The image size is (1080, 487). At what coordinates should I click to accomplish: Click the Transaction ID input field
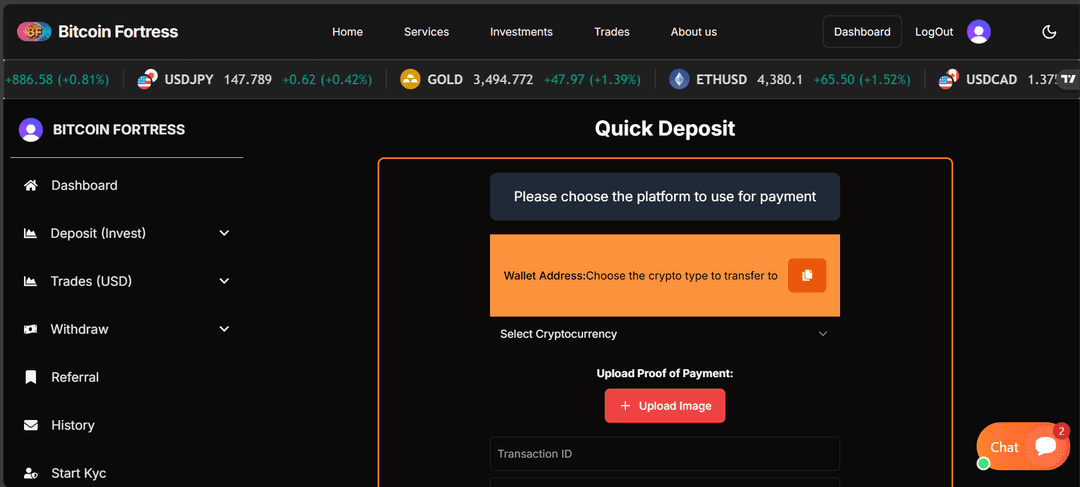click(664, 454)
